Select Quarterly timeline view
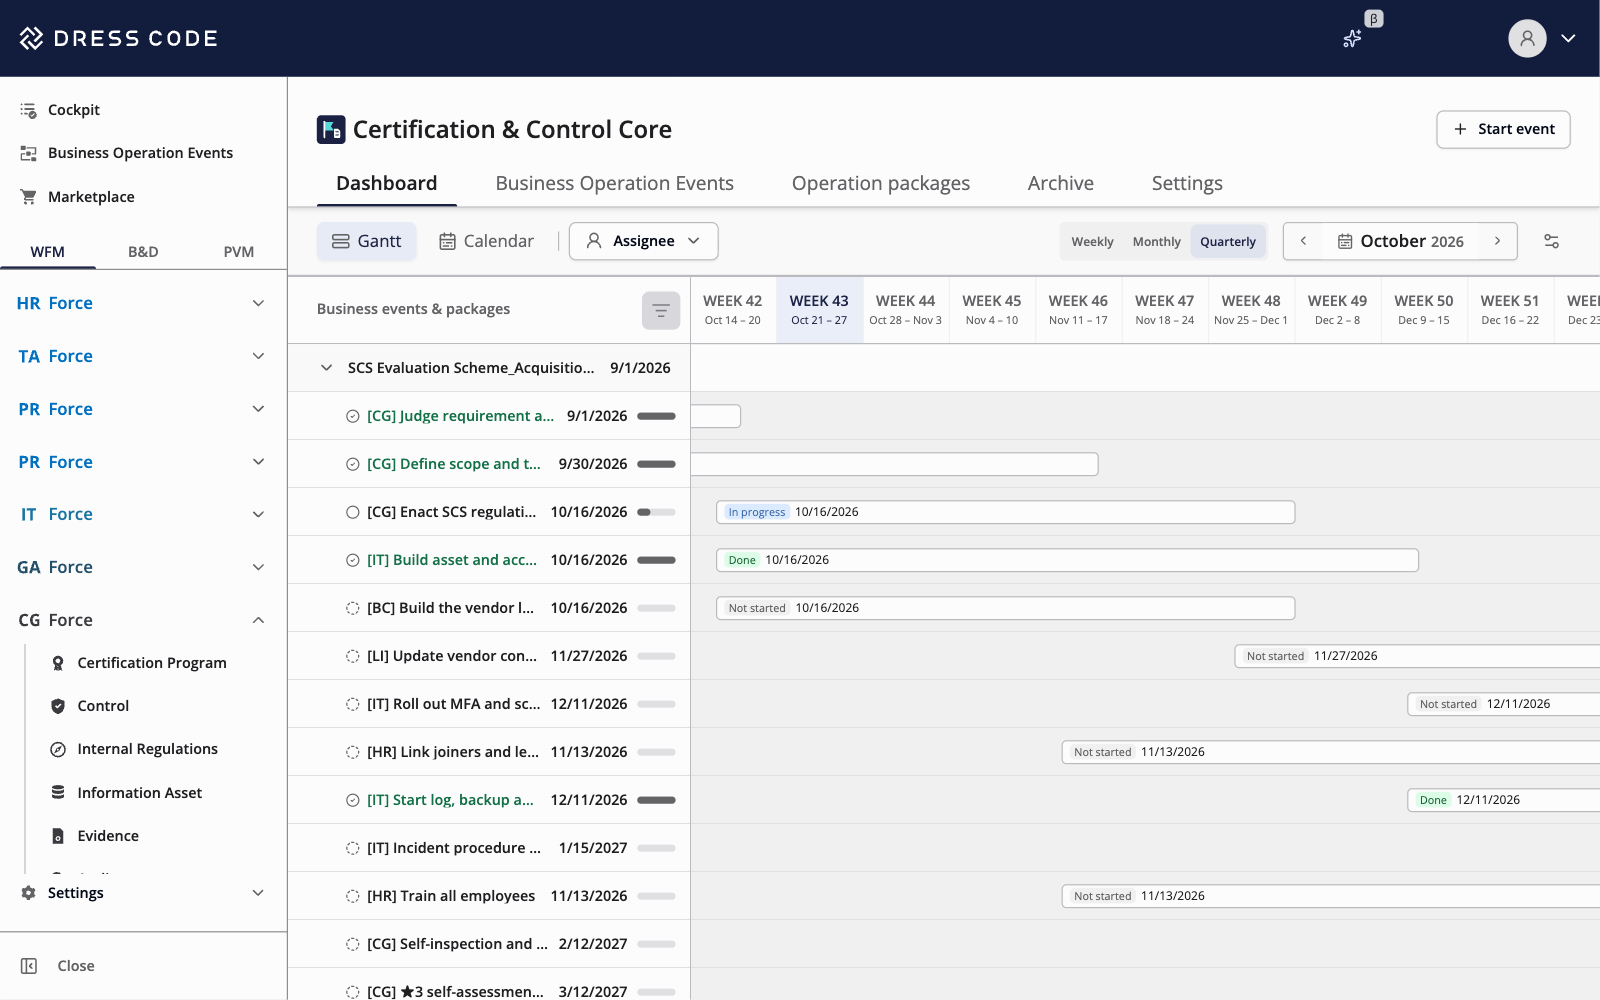The image size is (1600, 1000). point(1228,242)
